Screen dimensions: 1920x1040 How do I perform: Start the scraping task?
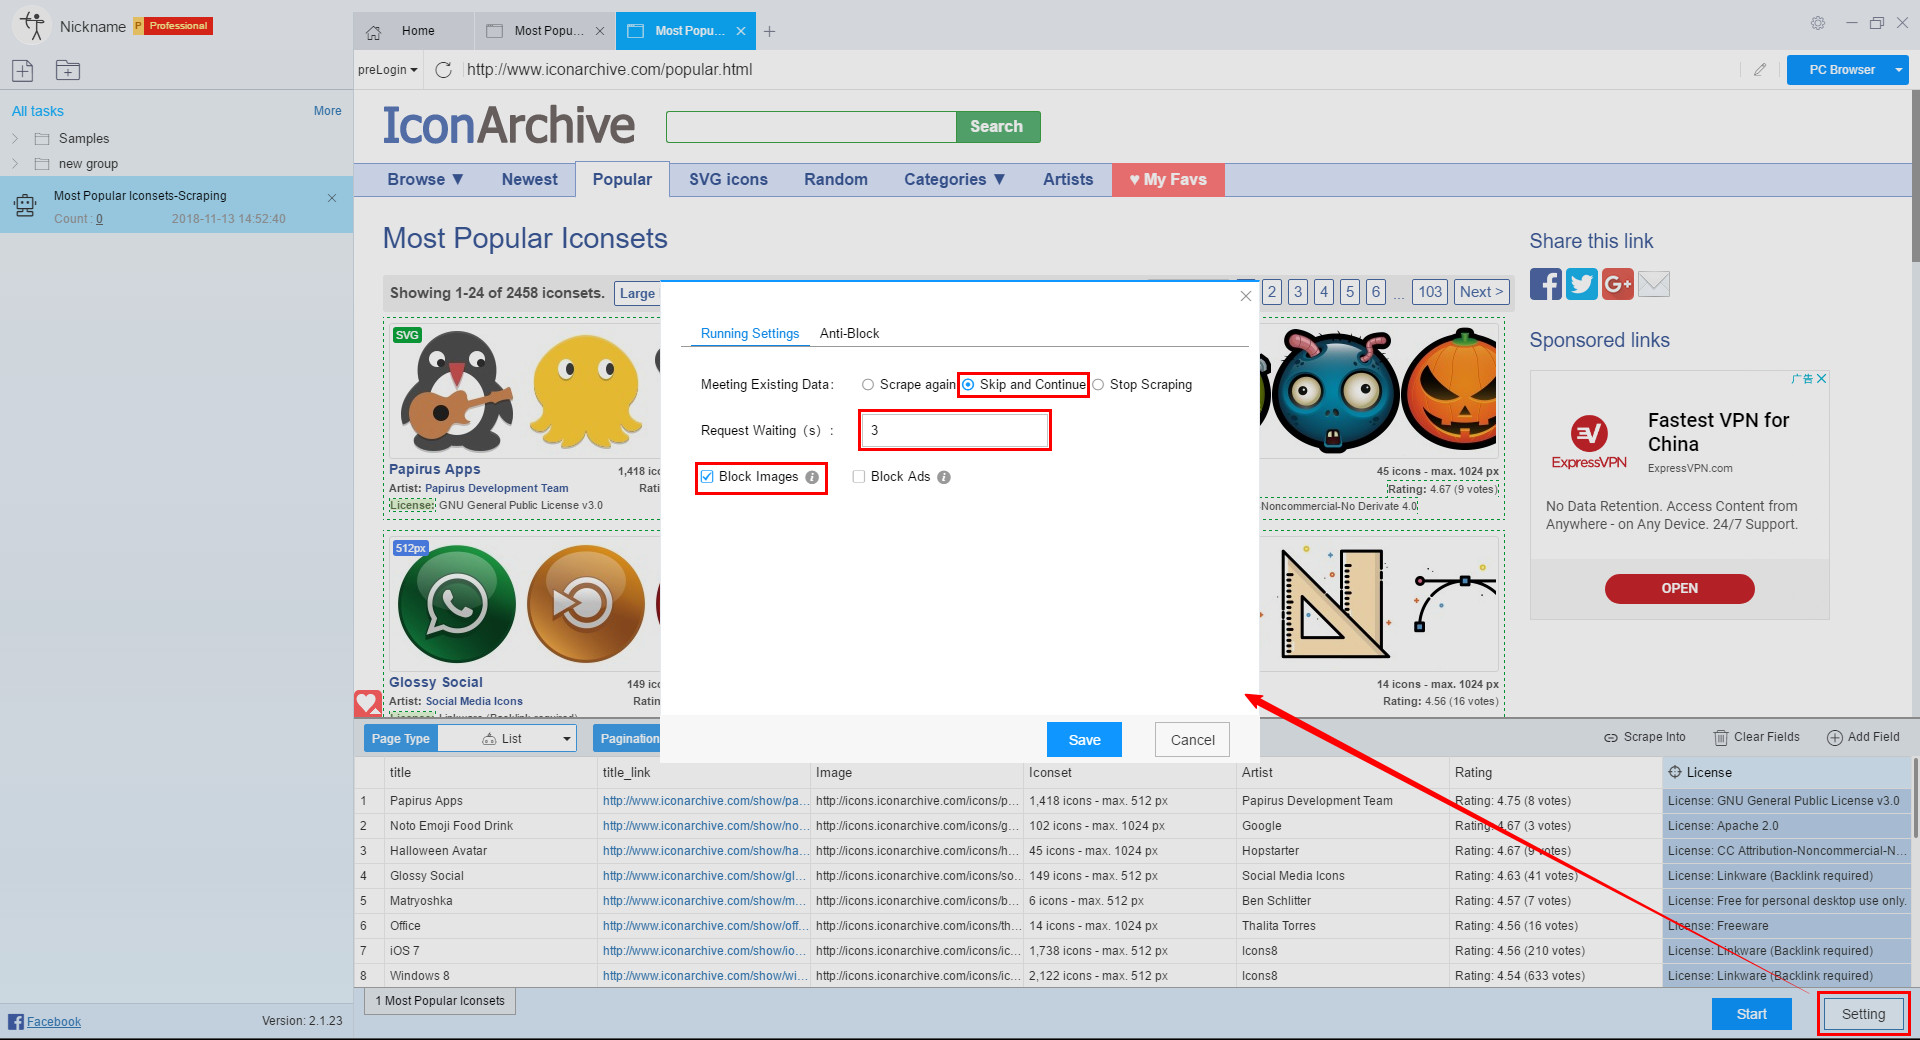[x=1751, y=1013]
